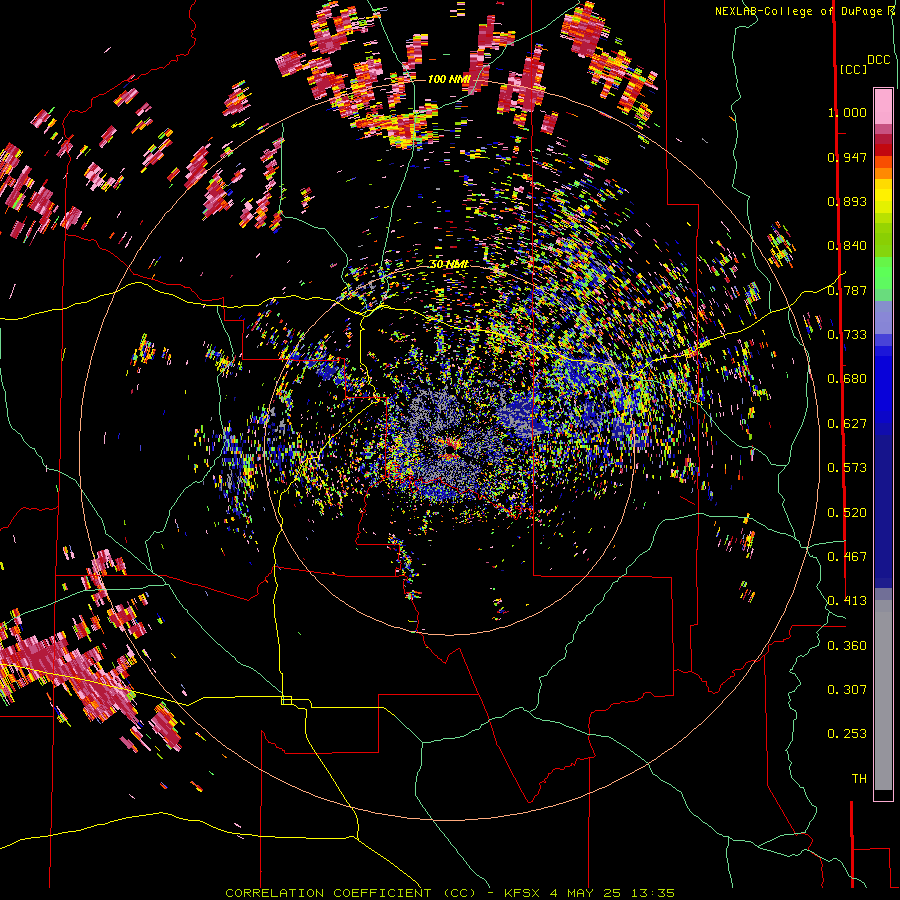Click the 0.733 value on color scale

click(847, 335)
